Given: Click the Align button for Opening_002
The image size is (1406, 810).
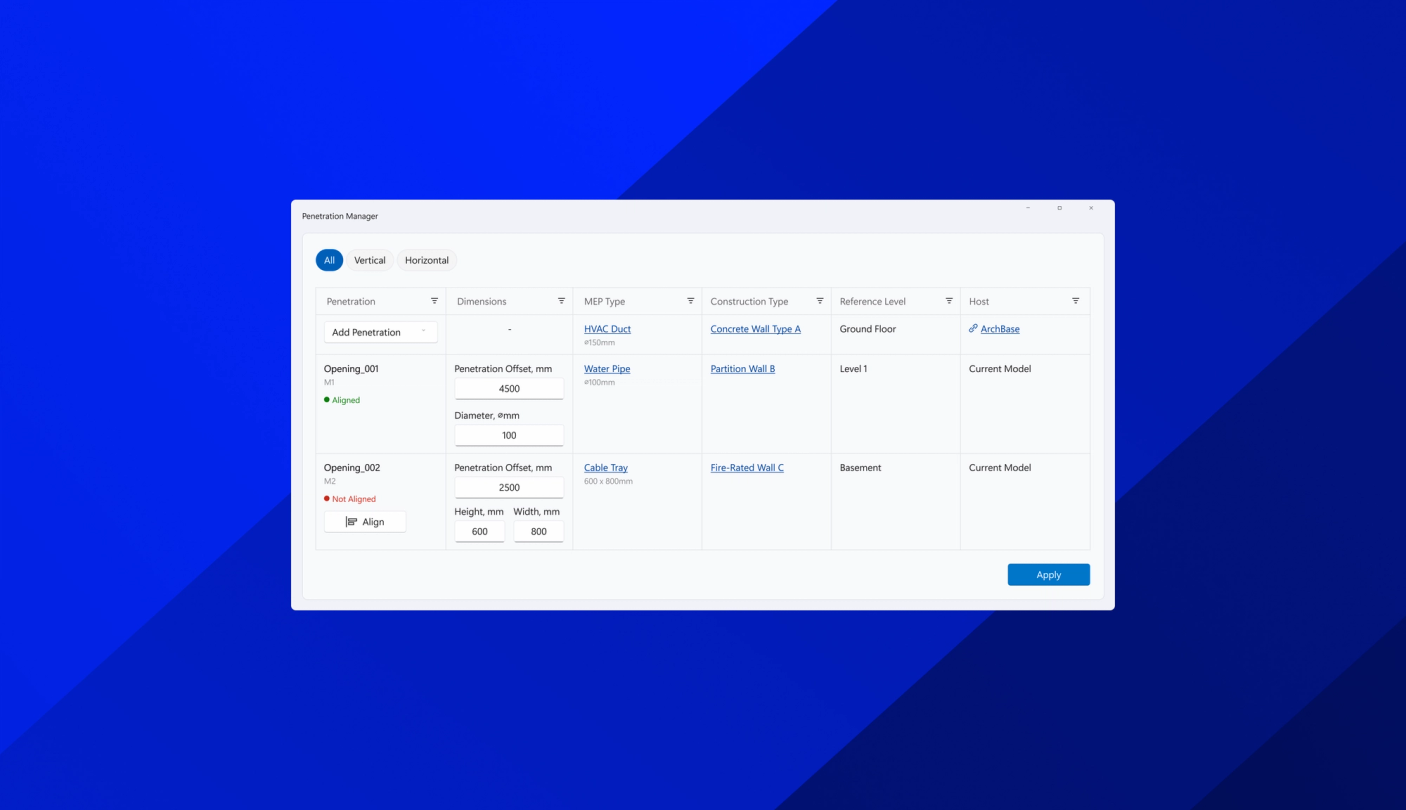Looking at the screenshot, I should coord(365,522).
